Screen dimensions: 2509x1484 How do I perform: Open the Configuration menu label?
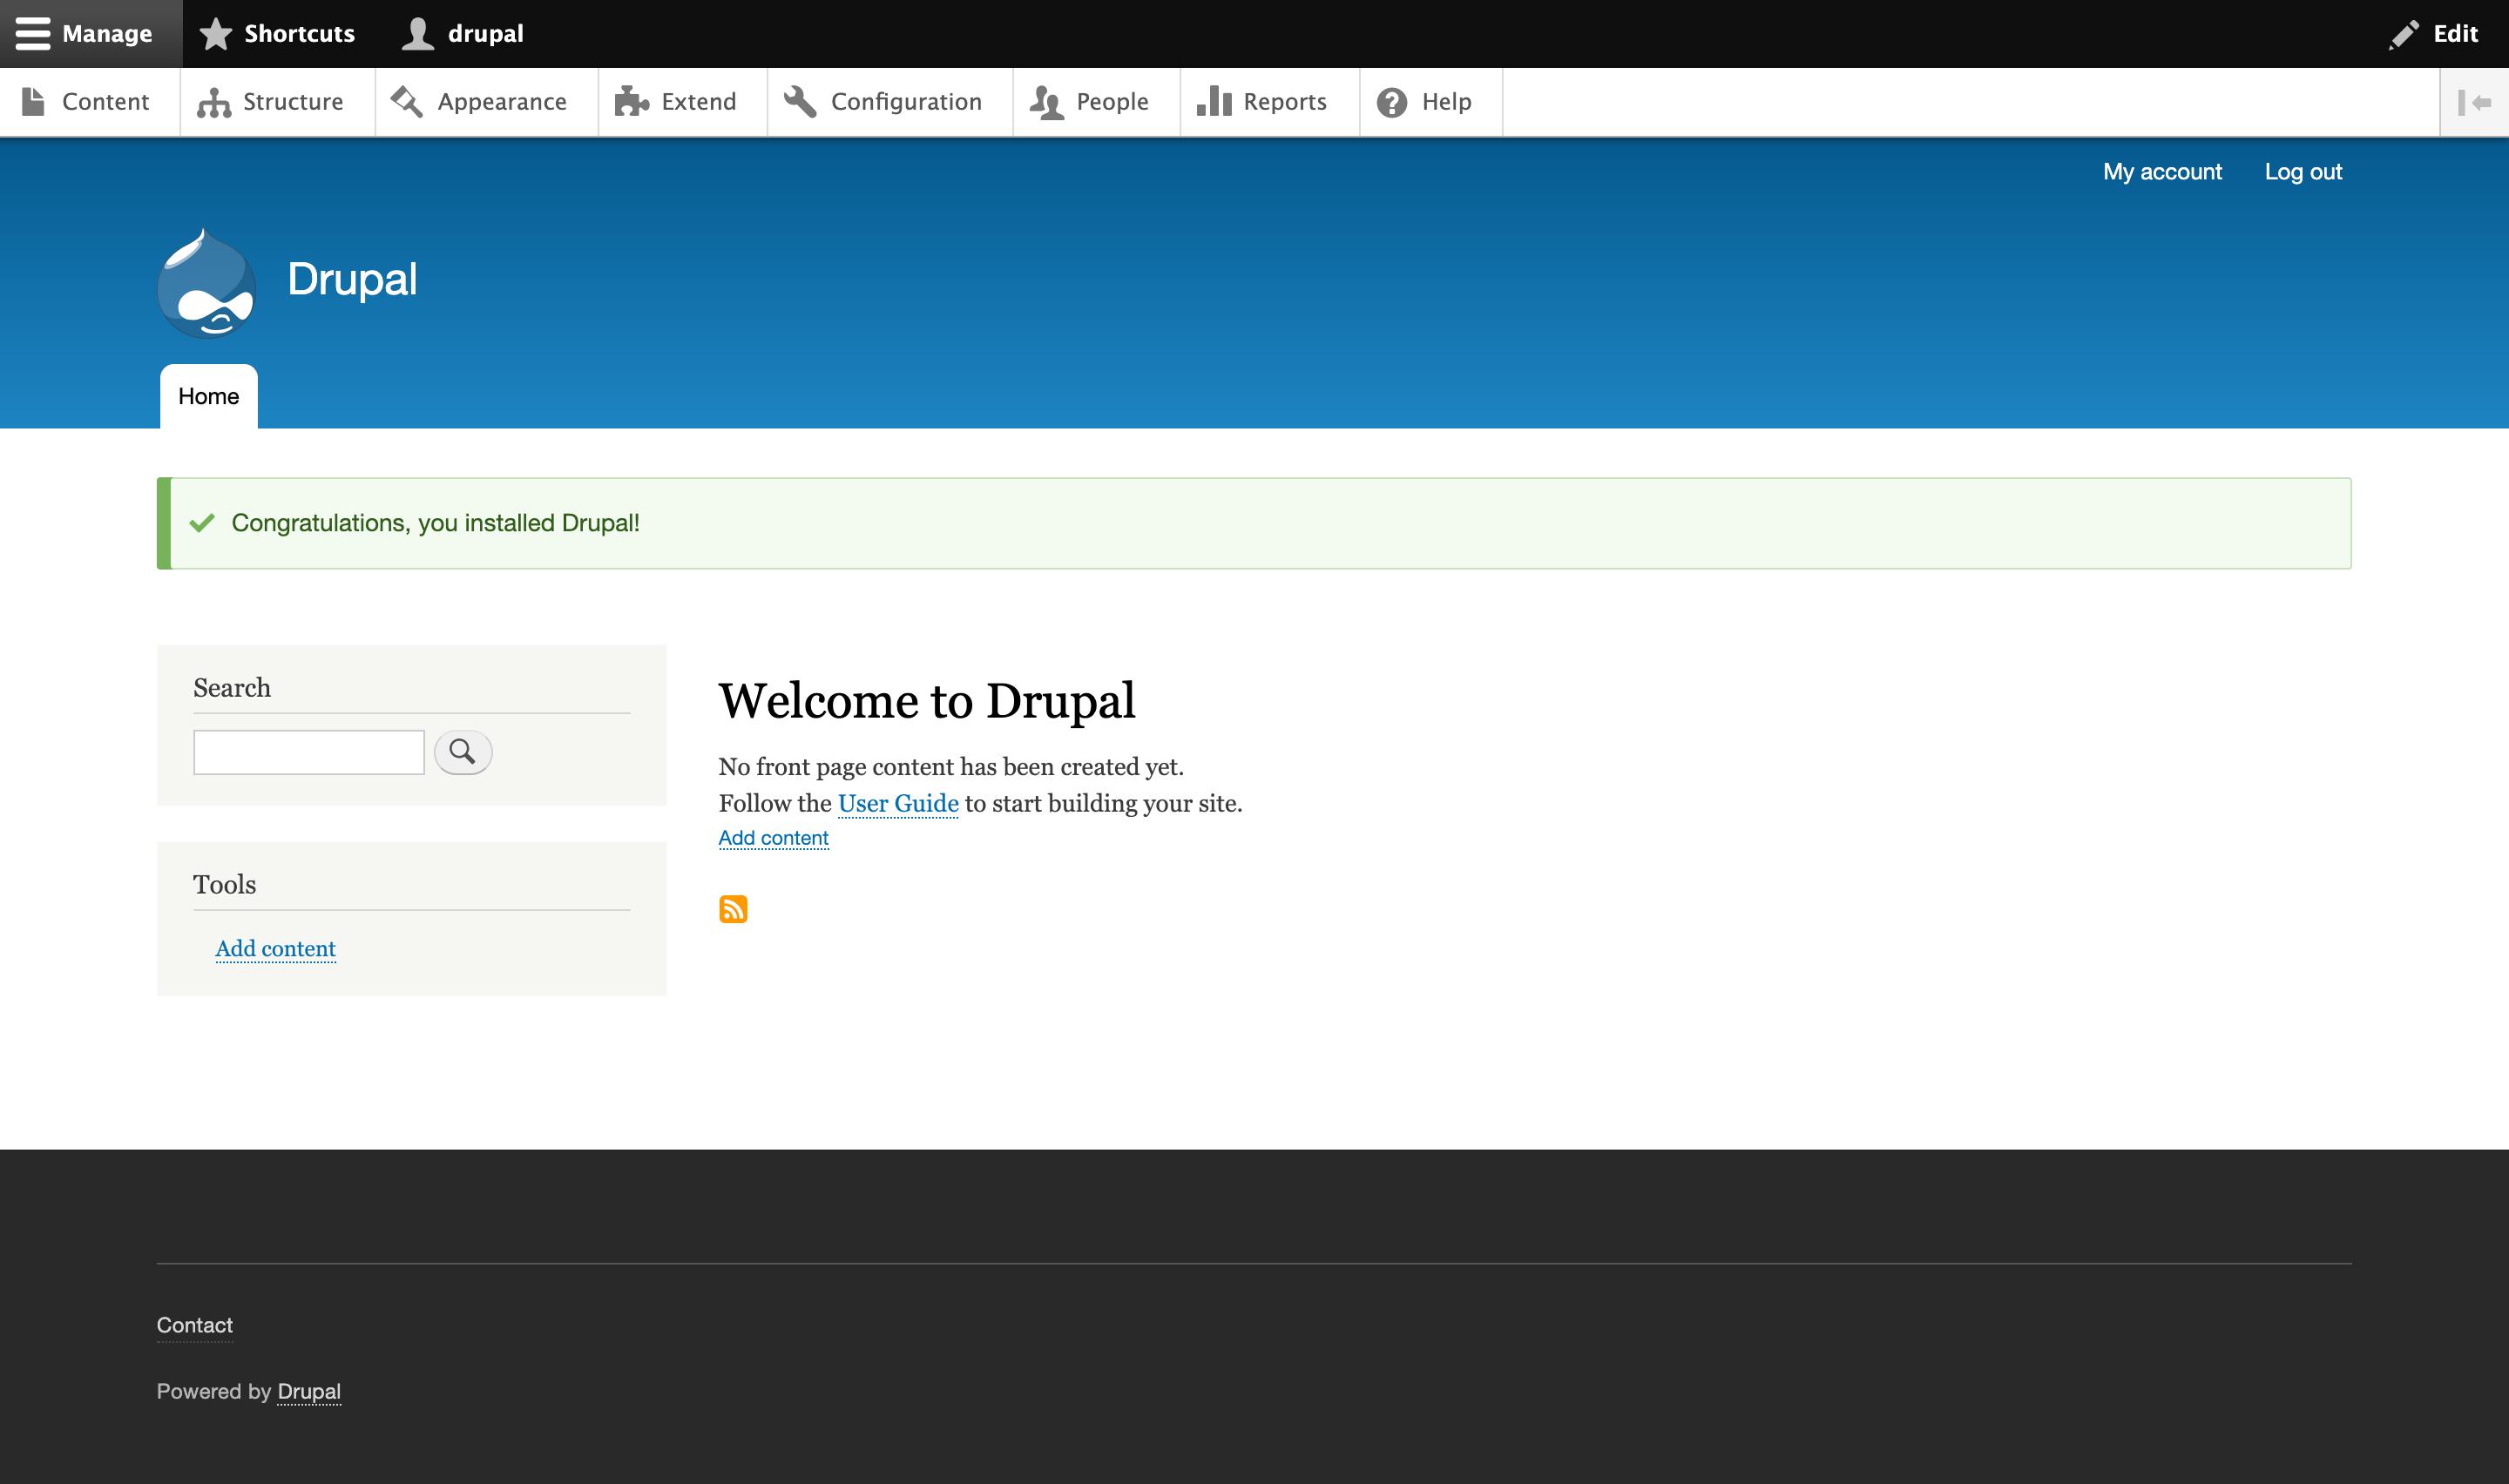pos(906,102)
